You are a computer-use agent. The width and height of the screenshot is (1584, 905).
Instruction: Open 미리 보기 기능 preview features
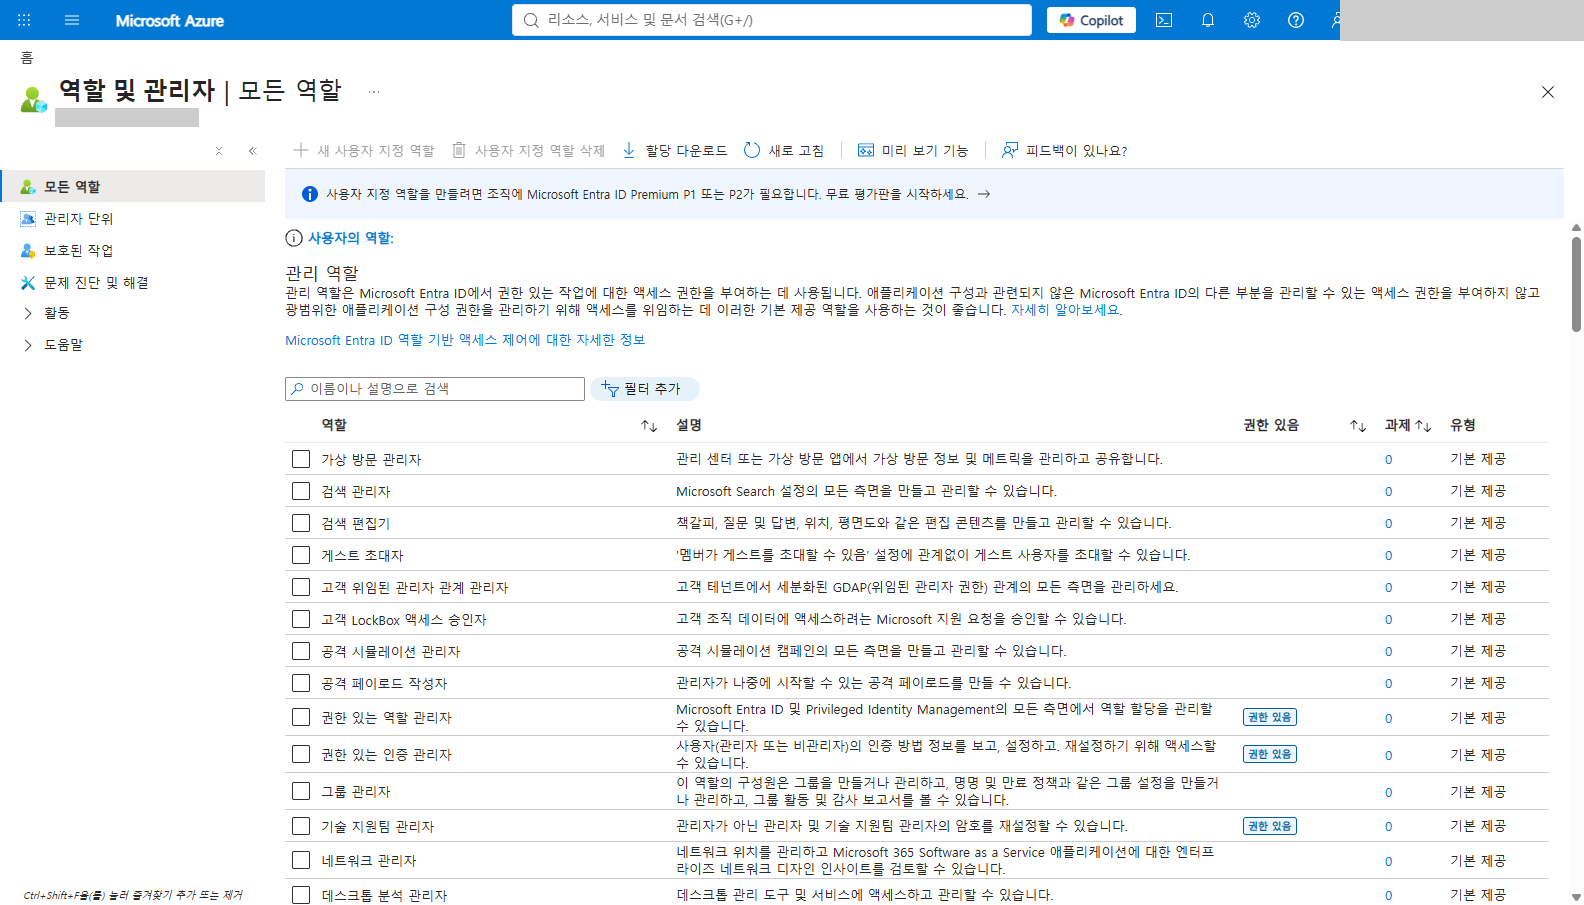coord(913,150)
